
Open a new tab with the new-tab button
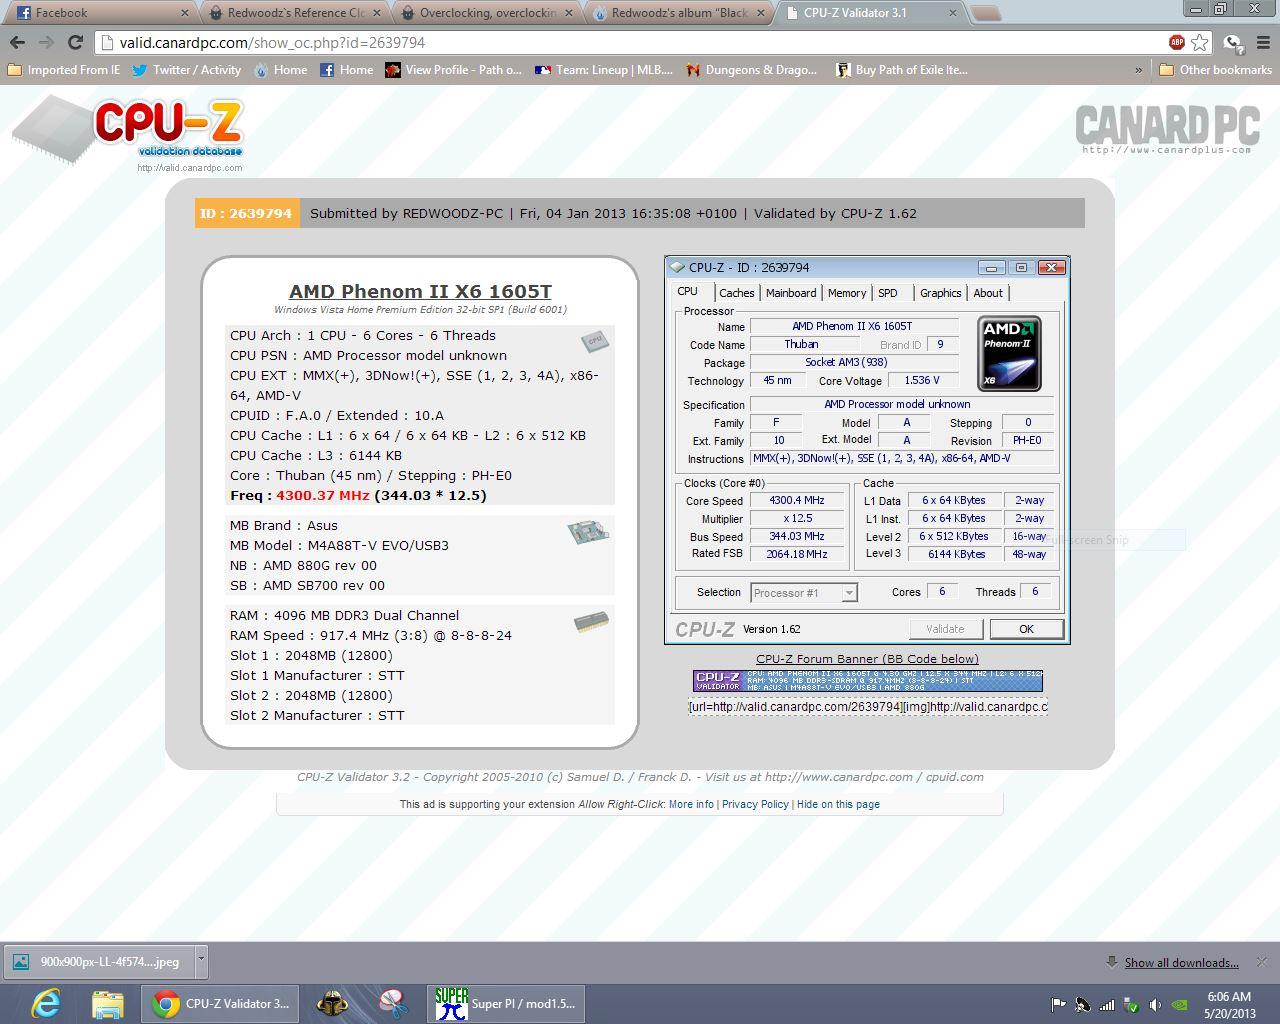[985, 13]
